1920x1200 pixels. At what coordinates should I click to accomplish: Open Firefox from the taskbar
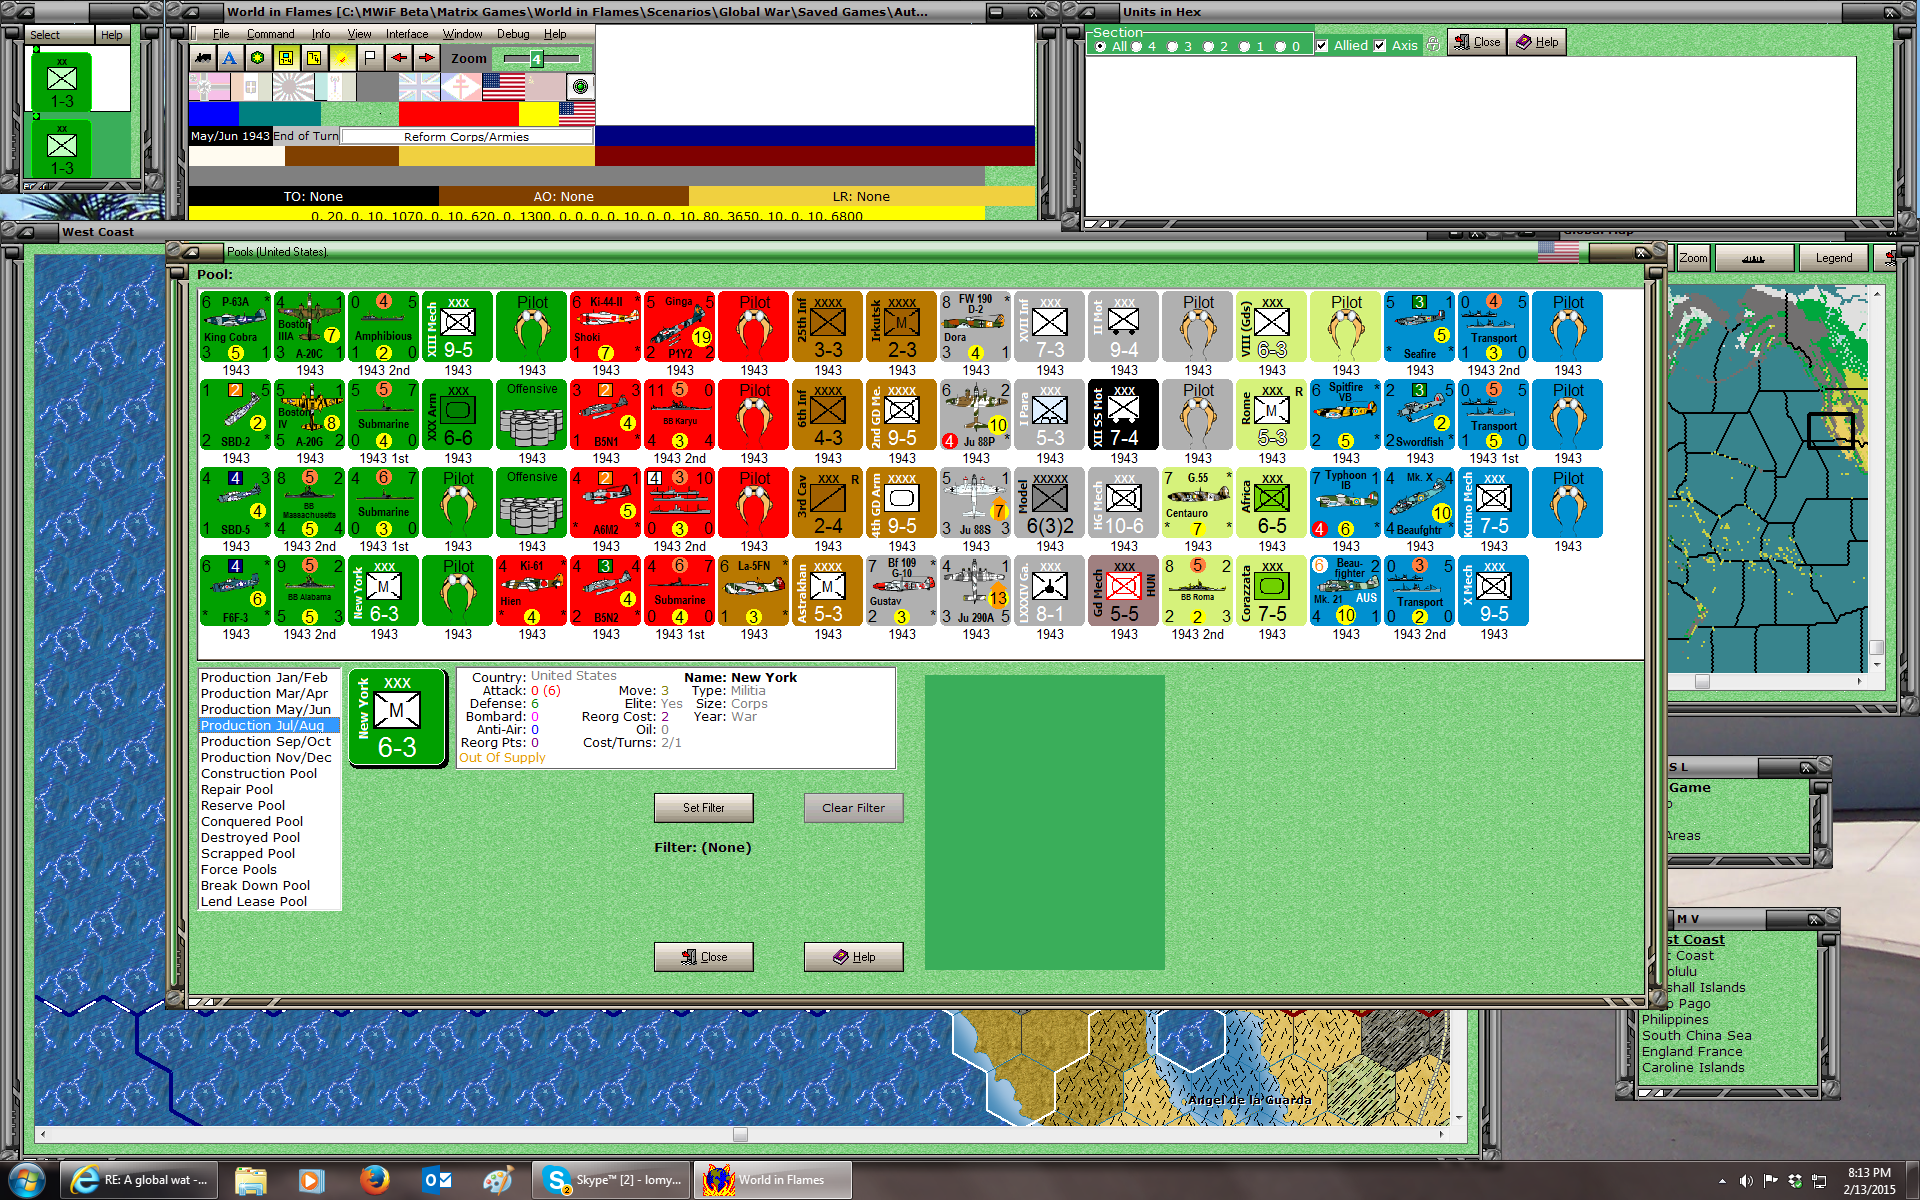tap(375, 1180)
